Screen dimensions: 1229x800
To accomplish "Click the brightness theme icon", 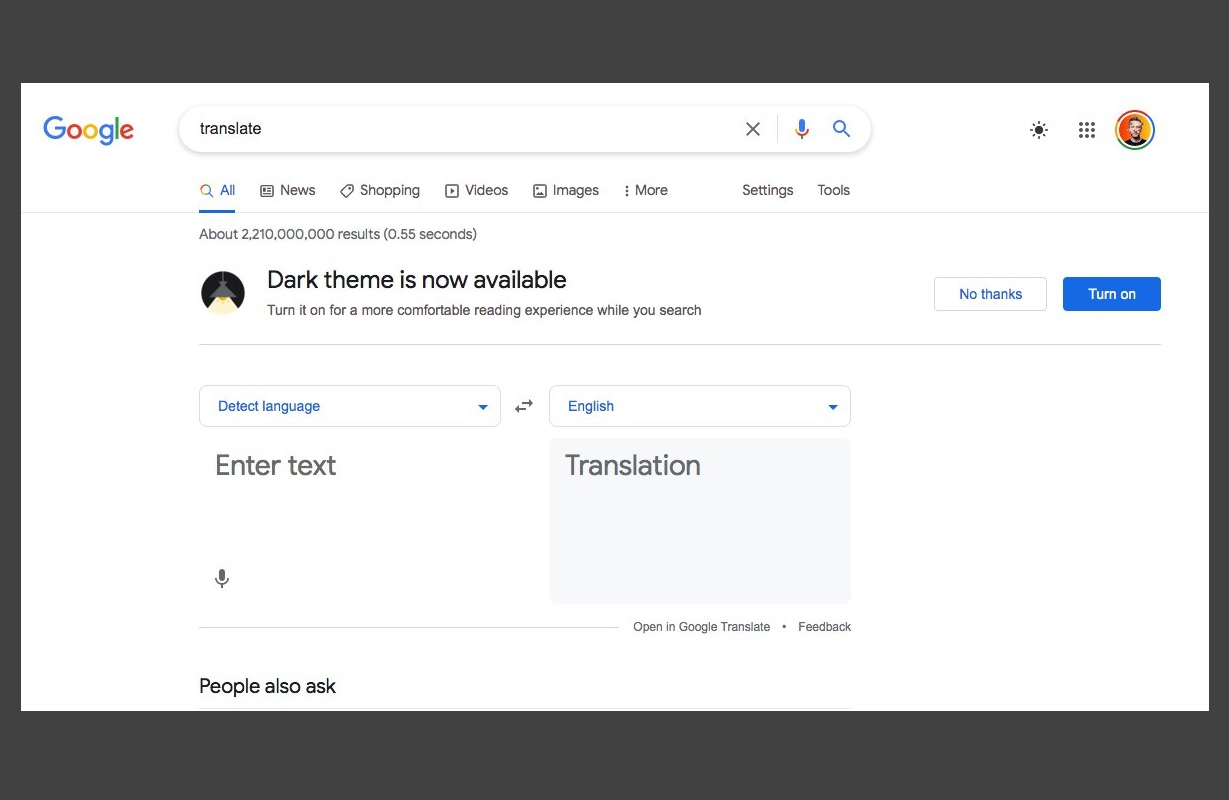I will pos(1039,129).
